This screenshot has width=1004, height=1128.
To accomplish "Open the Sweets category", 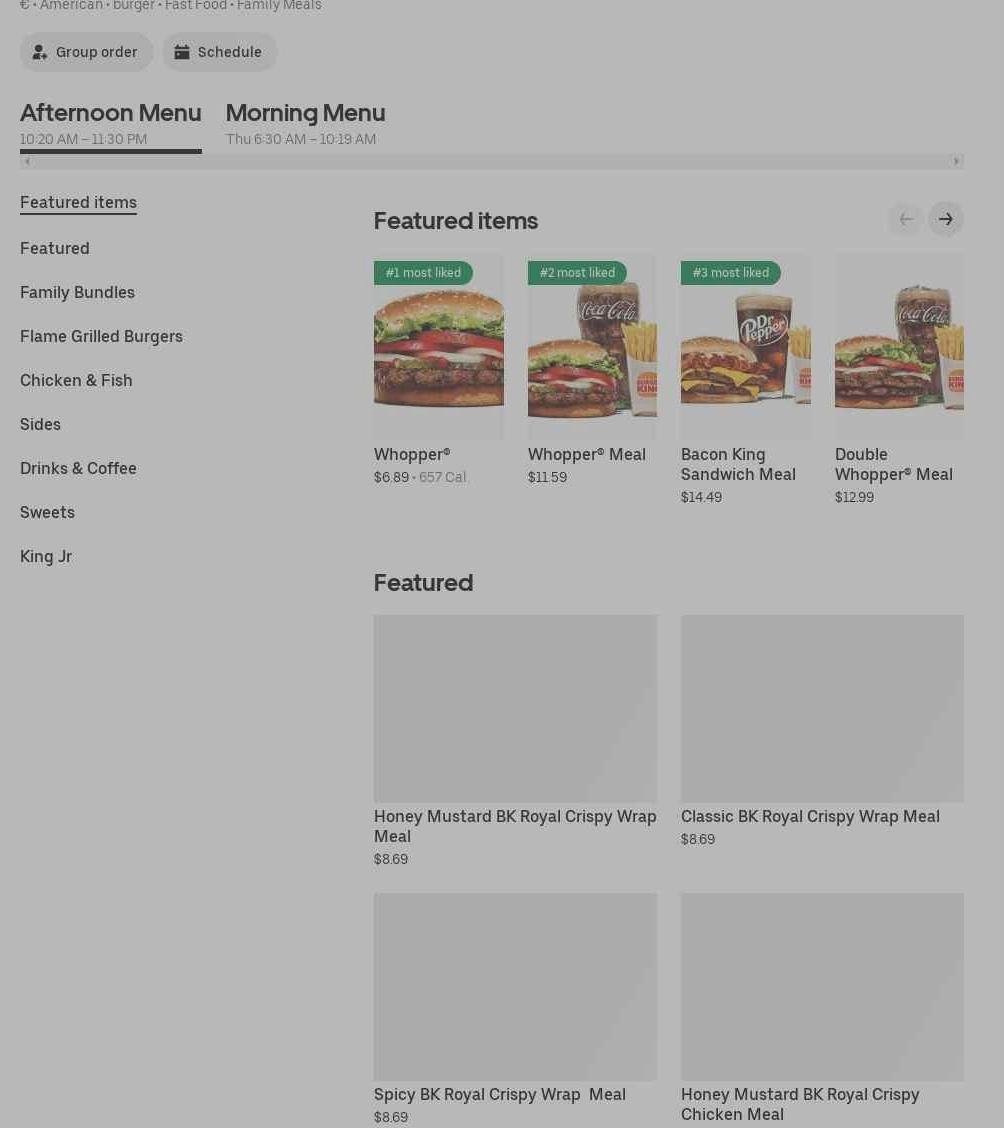I will (x=47, y=512).
